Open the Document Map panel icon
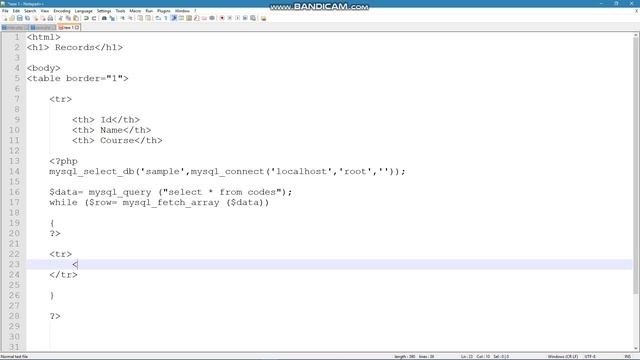 [x=189, y=18]
